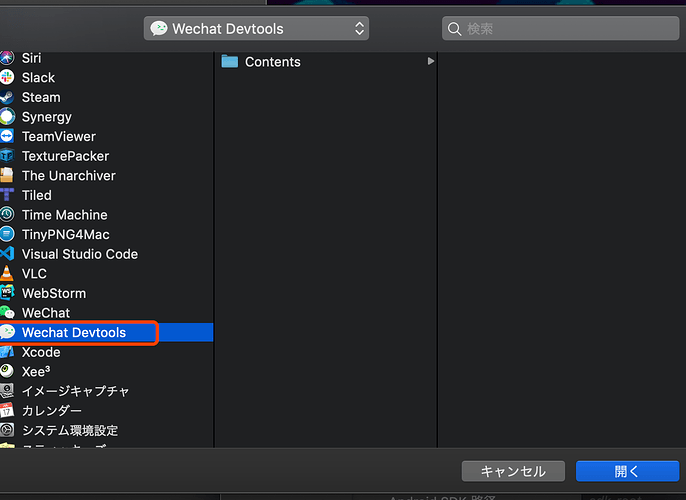Click the Visual Studio Code icon
686x500 pixels.
click(7, 254)
